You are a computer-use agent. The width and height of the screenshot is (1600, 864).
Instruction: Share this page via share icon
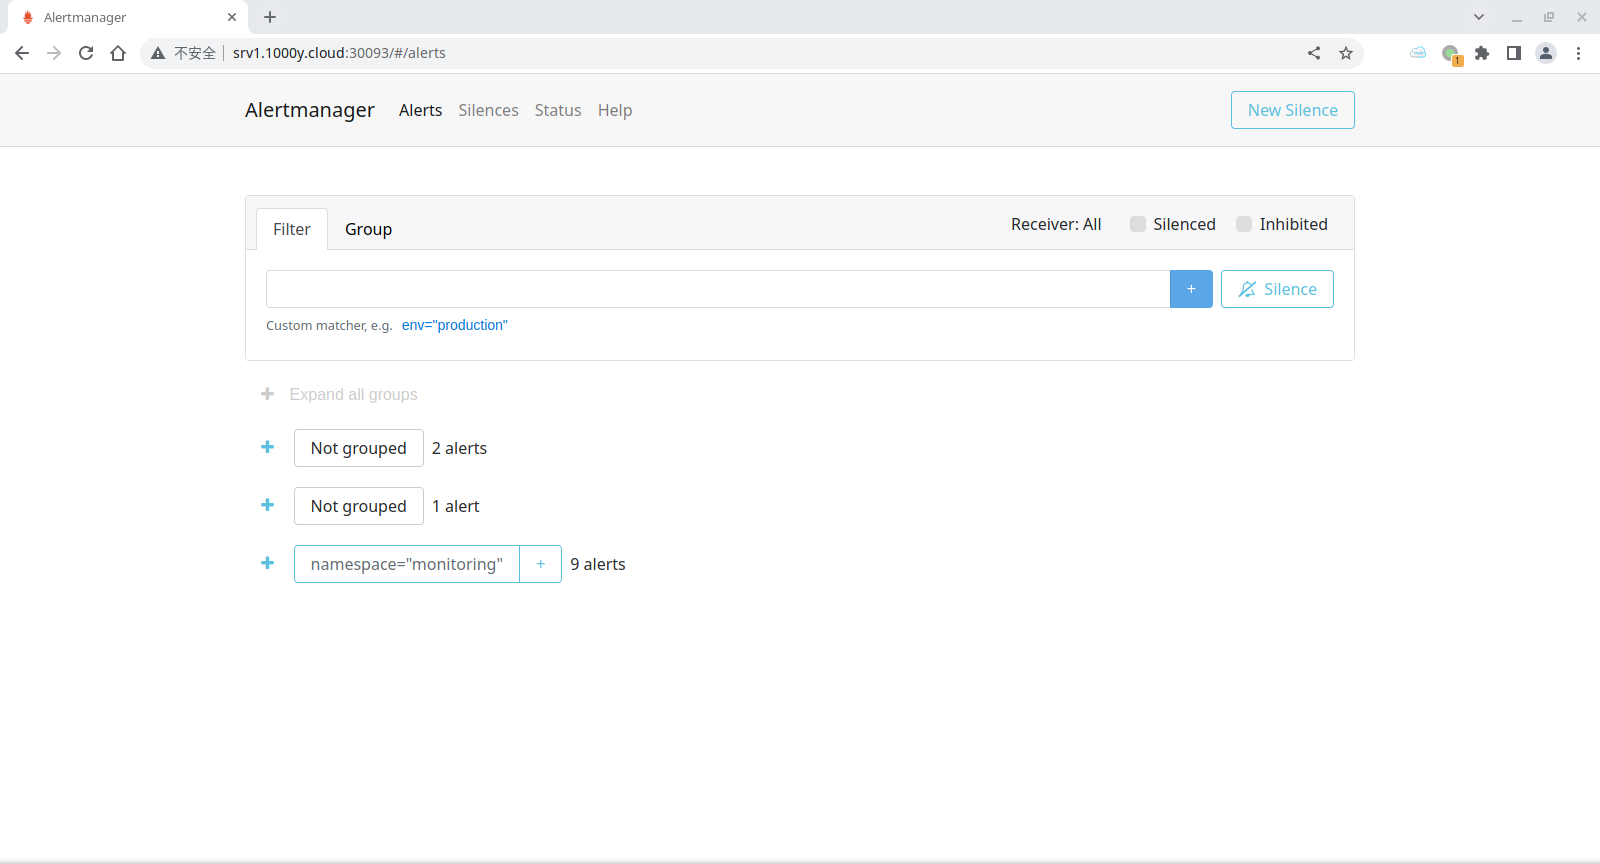[x=1314, y=53]
